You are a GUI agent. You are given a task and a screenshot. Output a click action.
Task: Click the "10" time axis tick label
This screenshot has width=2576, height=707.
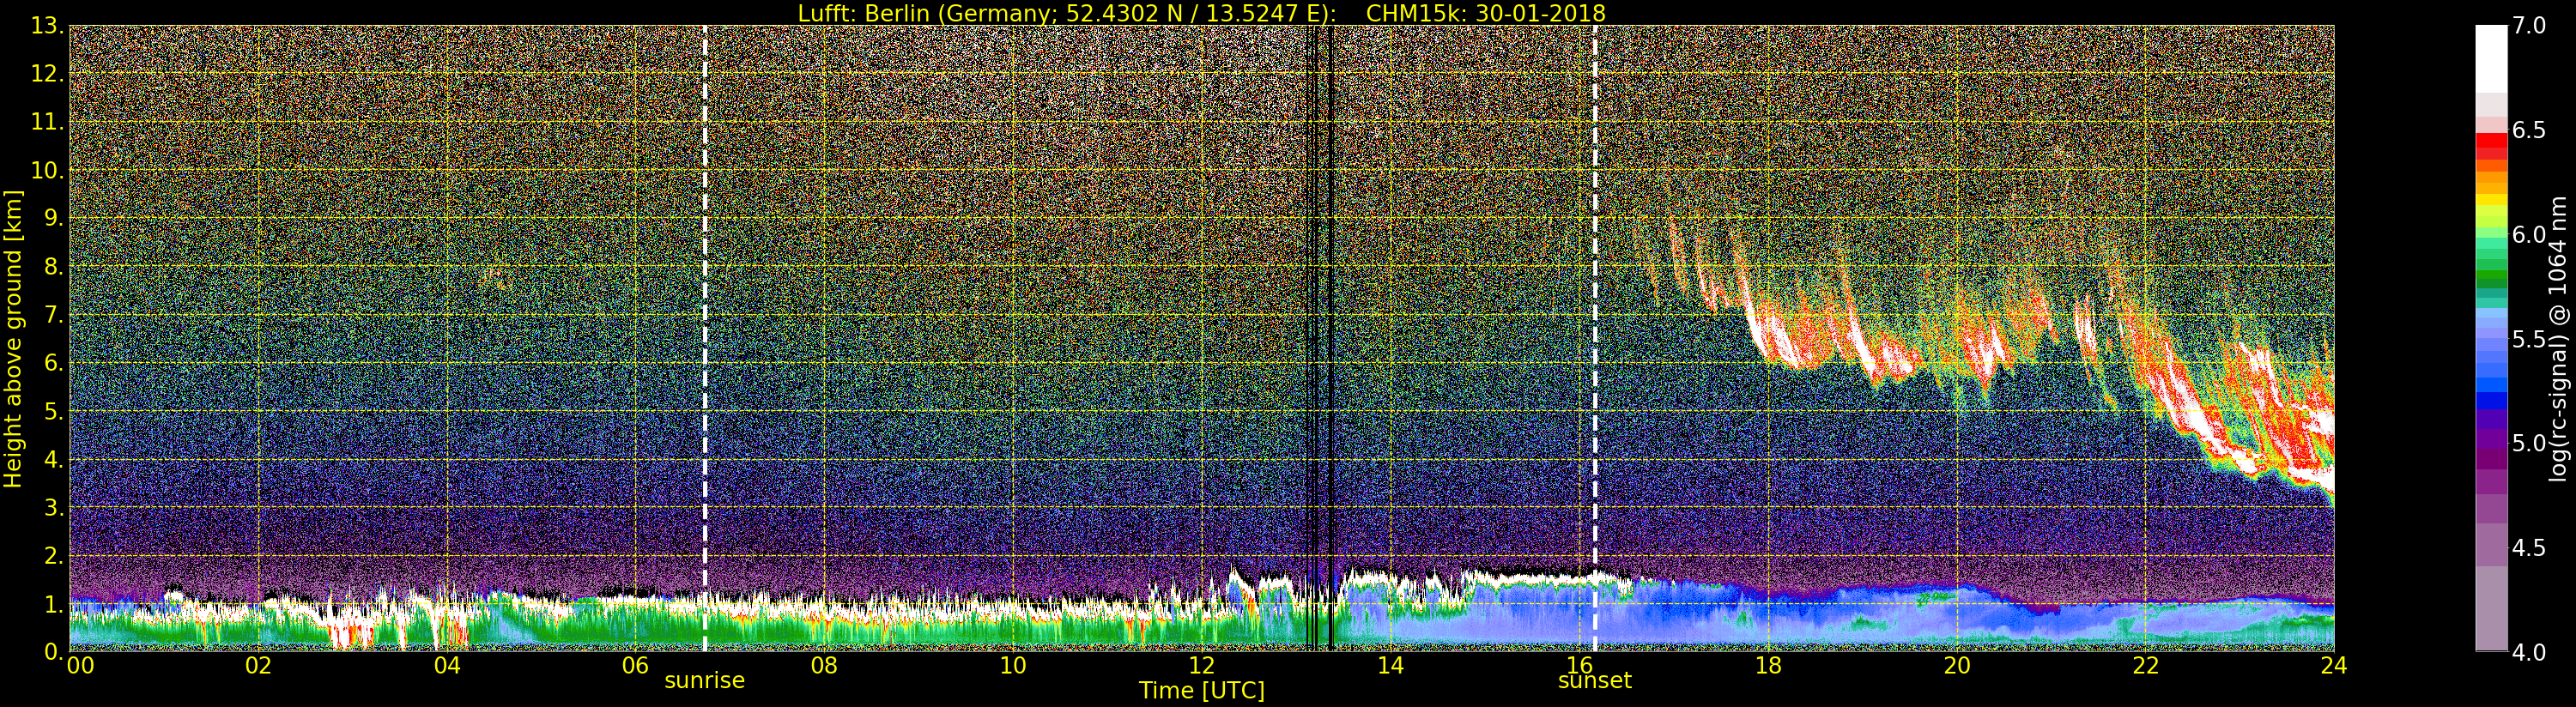(x=1013, y=666)
